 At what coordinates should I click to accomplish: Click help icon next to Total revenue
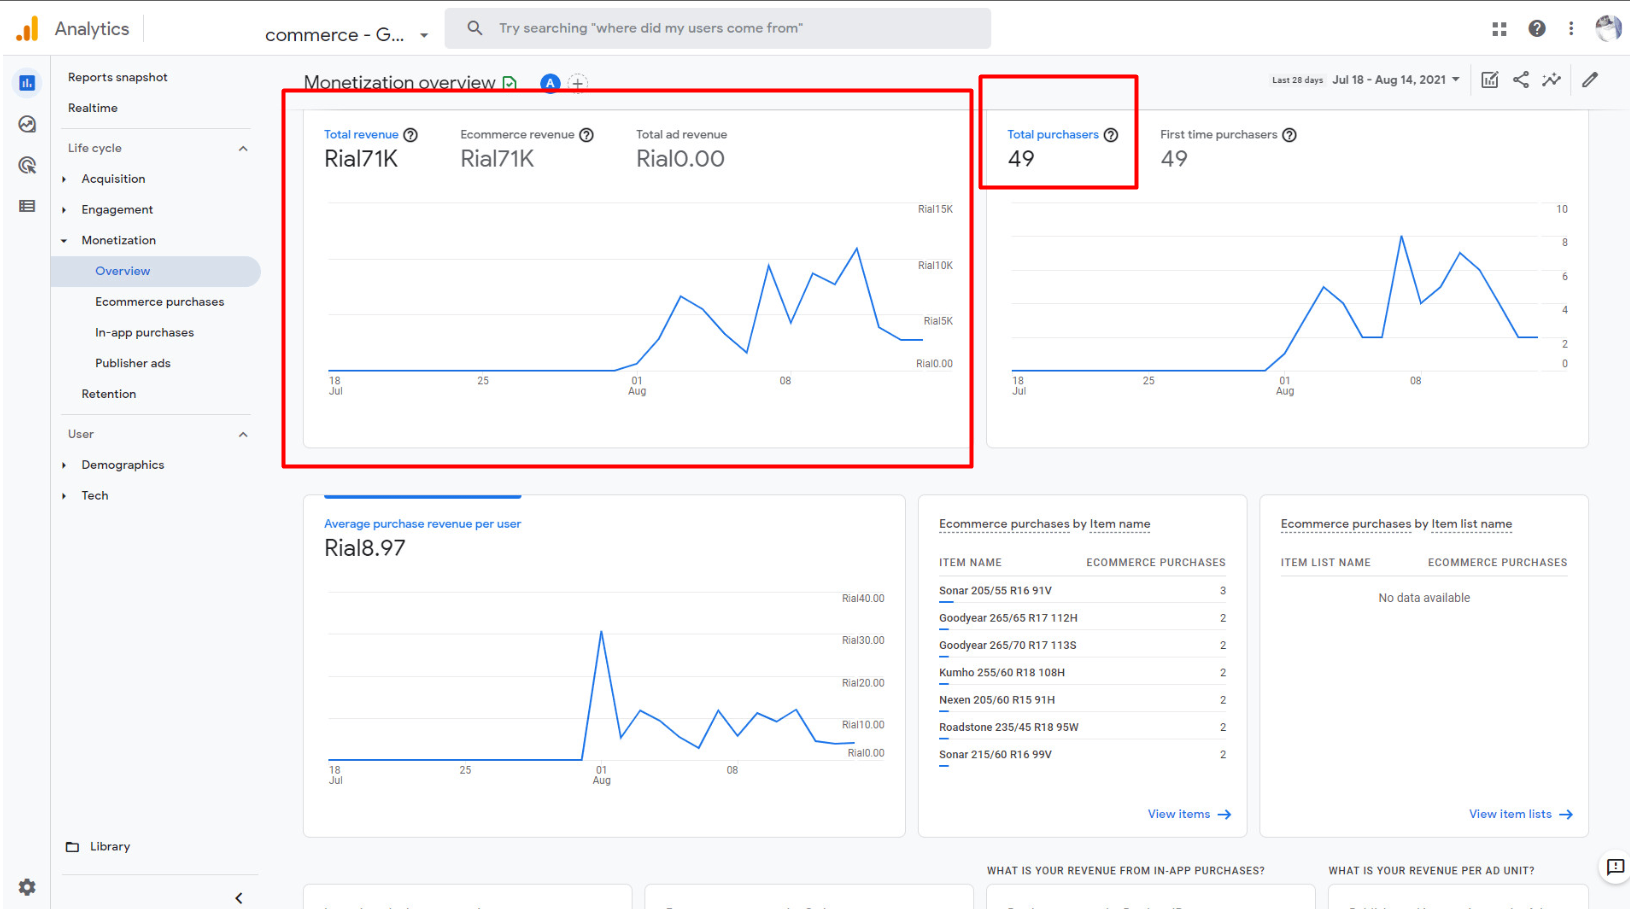(410, 135)
